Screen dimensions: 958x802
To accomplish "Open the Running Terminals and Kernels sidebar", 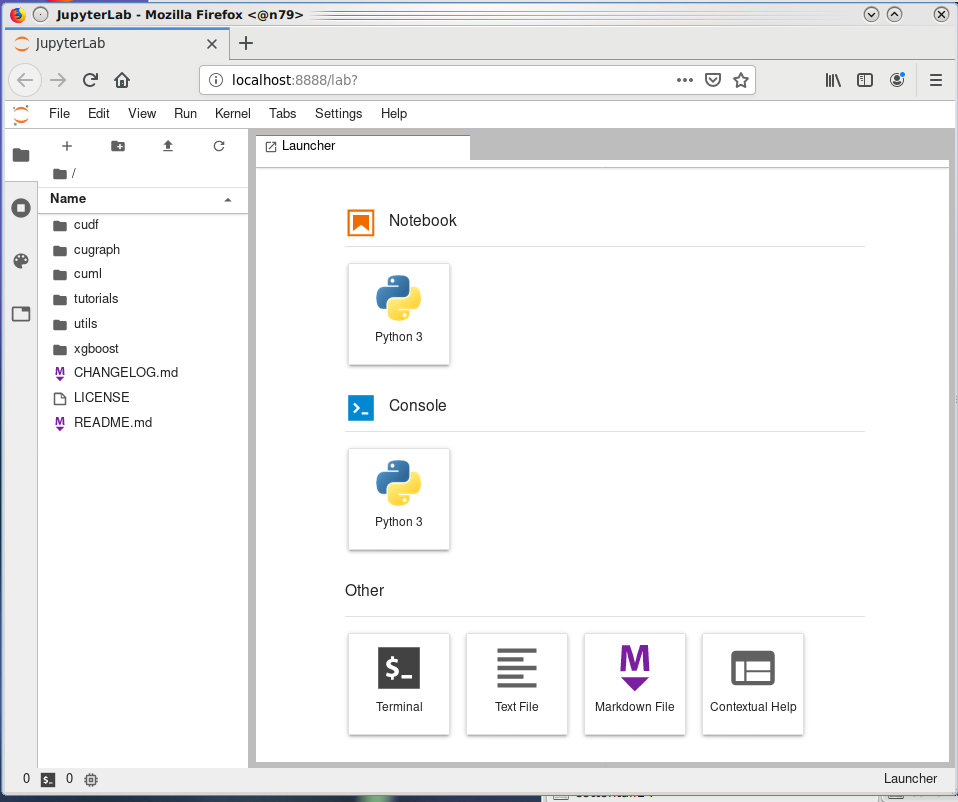I will click(21, 208).
